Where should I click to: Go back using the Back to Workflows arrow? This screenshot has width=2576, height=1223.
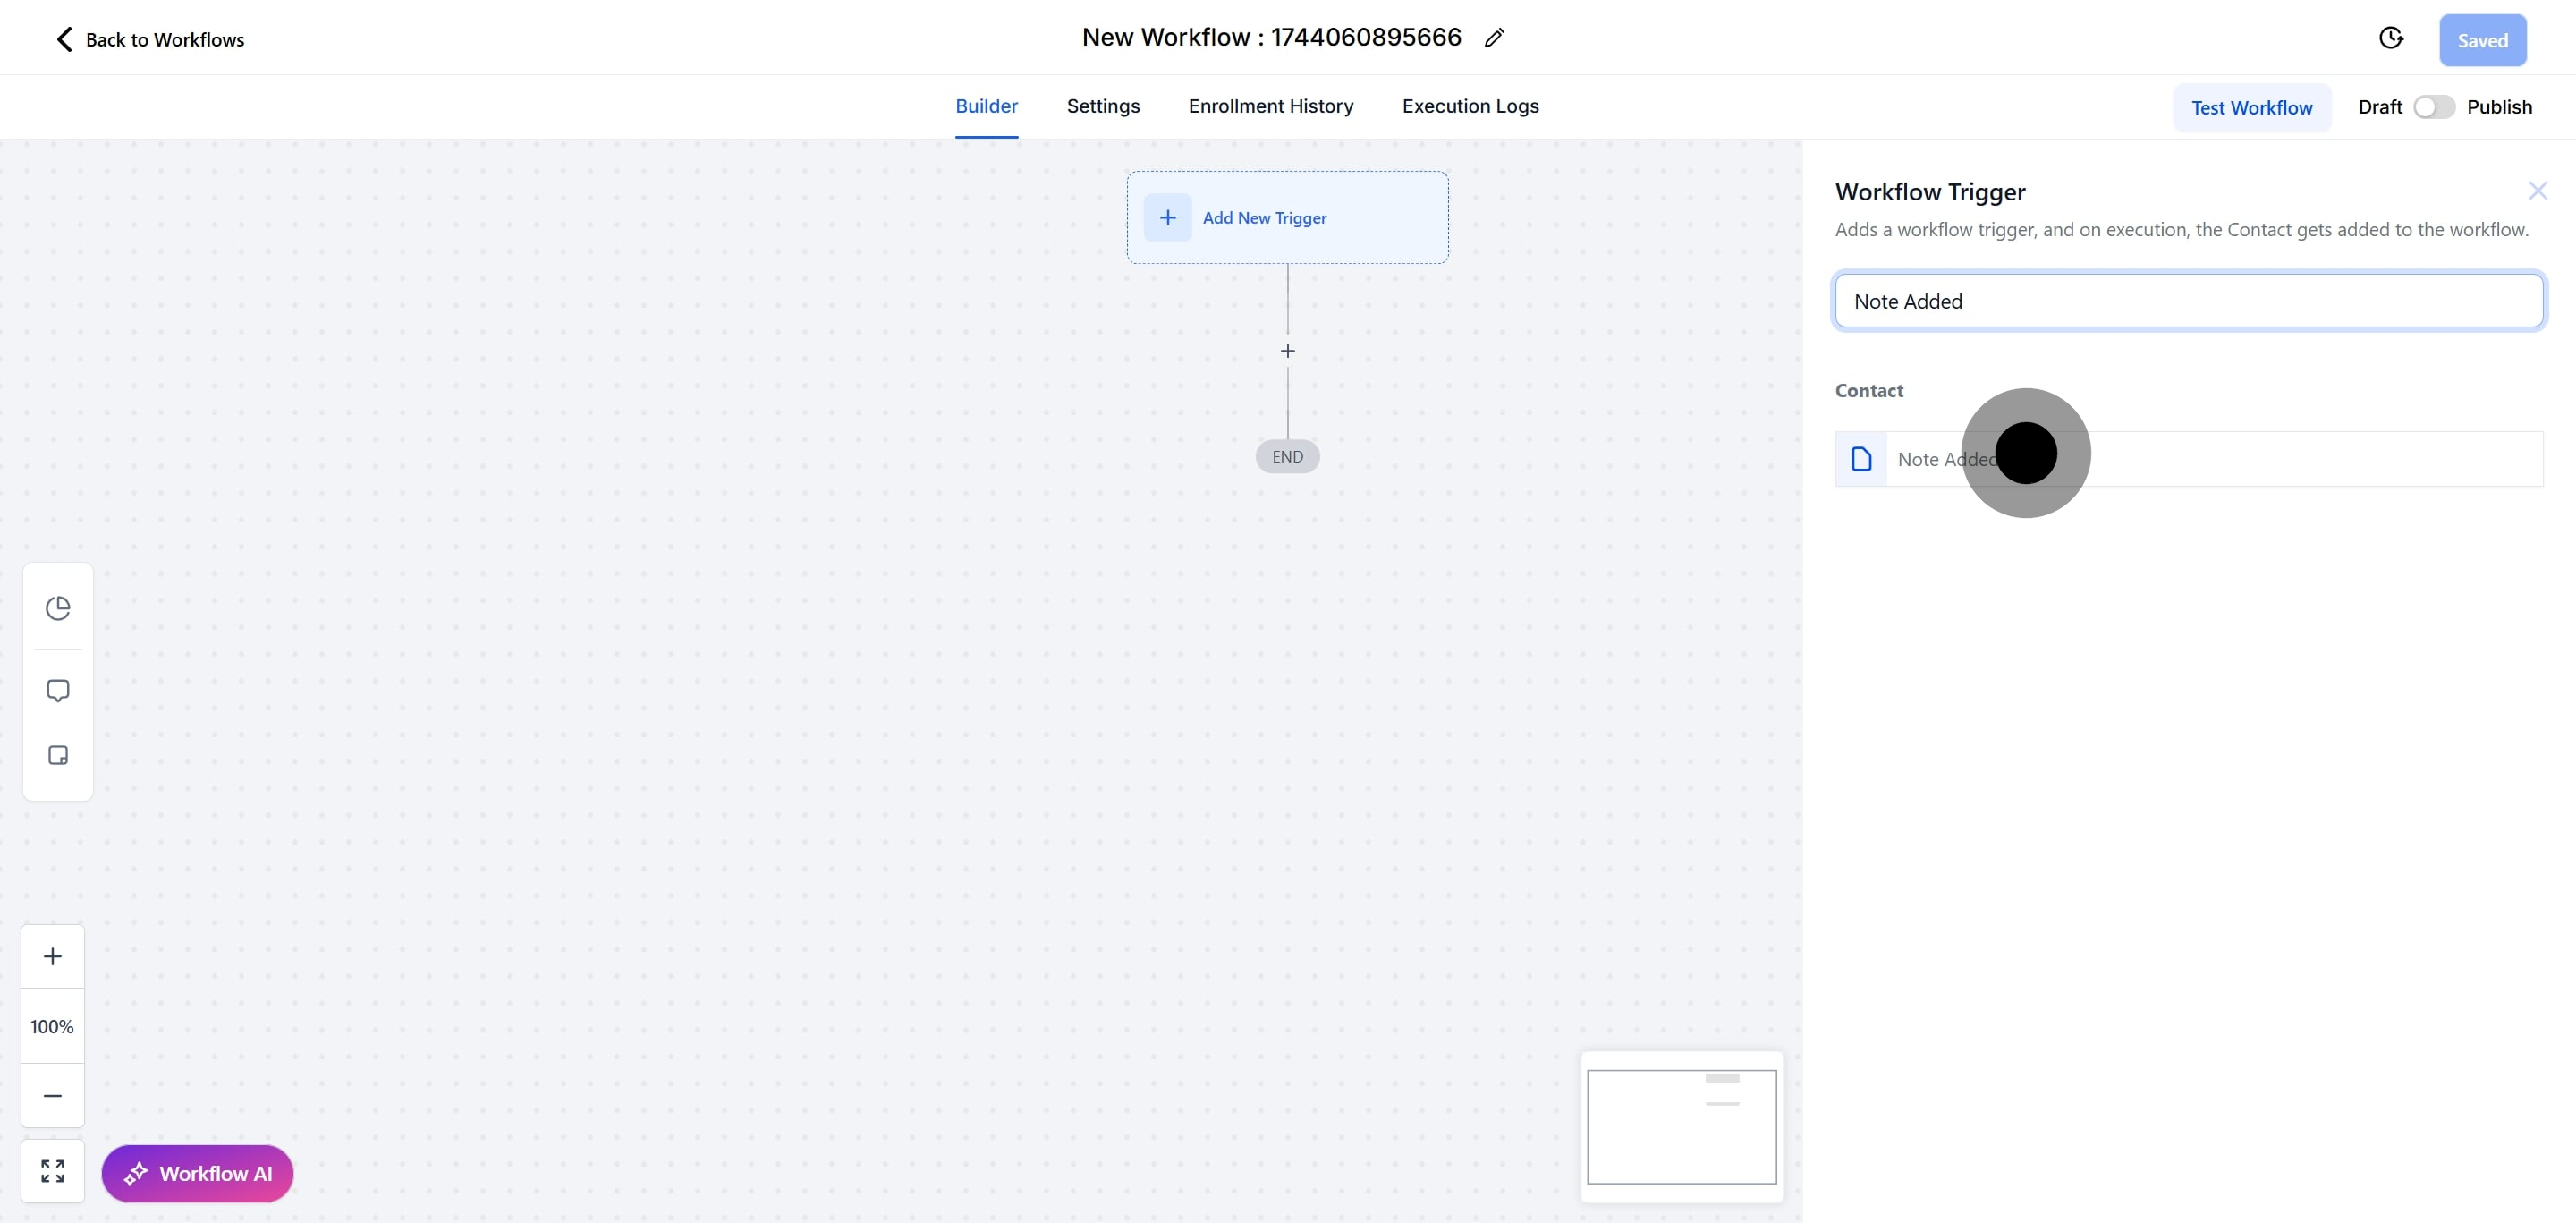pos(64,39)
